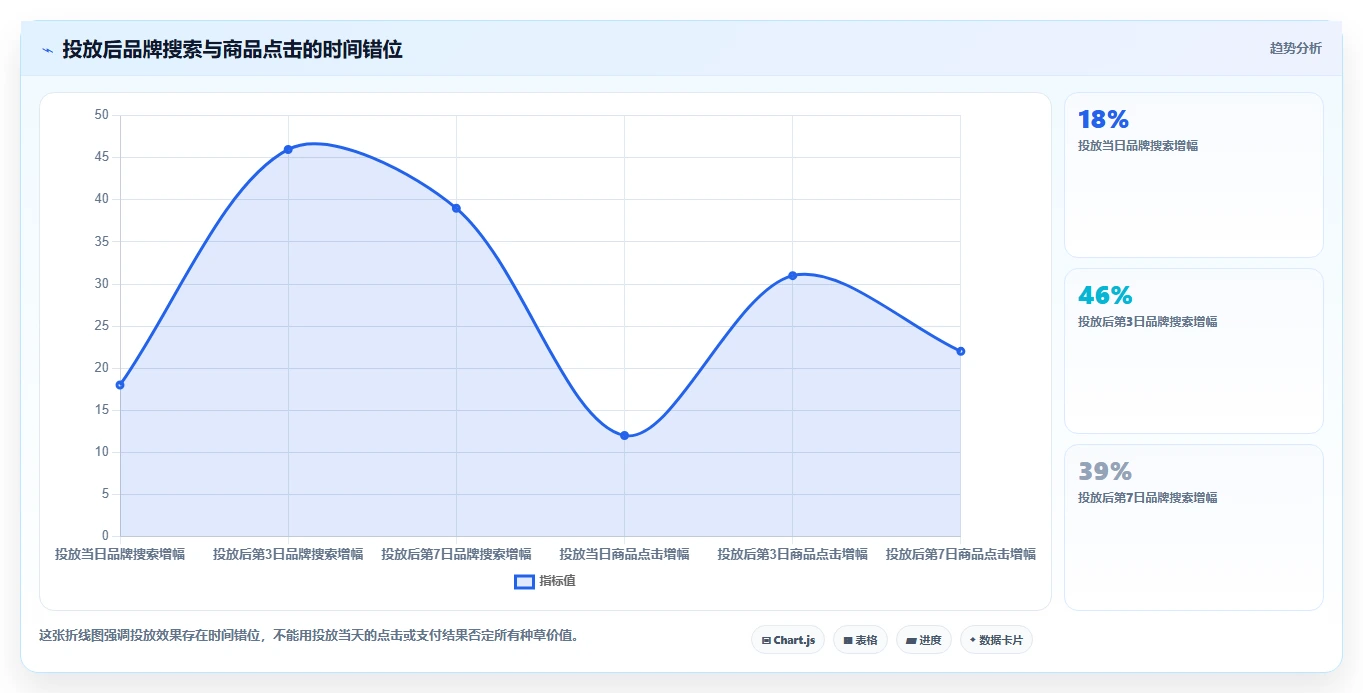The height and width of the screenshot is (693, 1363).
Task: Open the 18% stat card
Action: (1194, 175)
